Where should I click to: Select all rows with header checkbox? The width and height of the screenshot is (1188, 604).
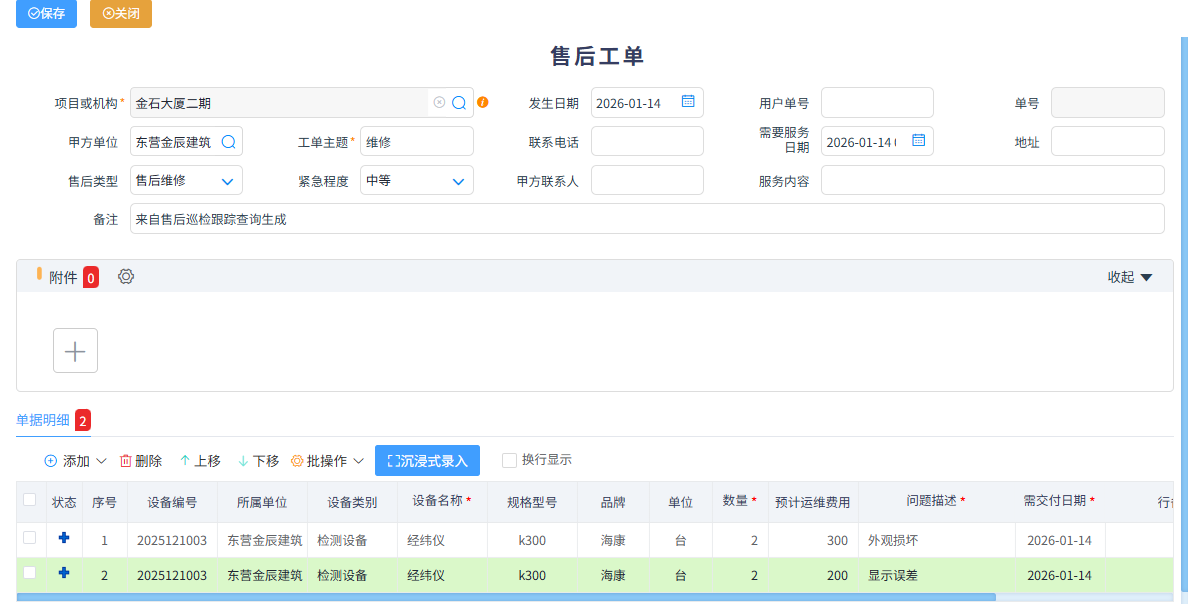[x=28, y=501]
